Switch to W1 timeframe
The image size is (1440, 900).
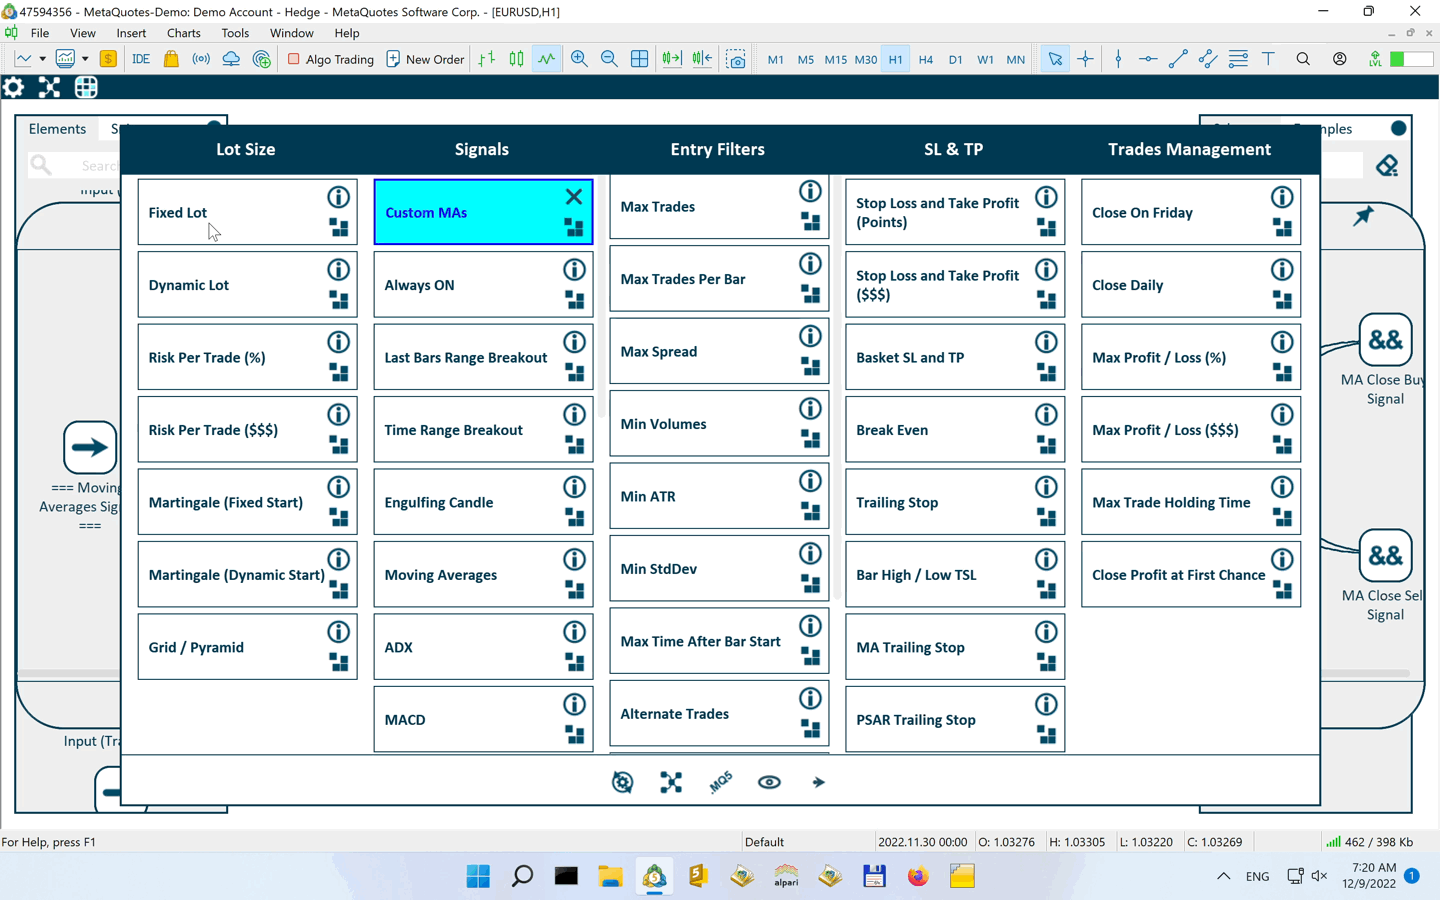985,59
